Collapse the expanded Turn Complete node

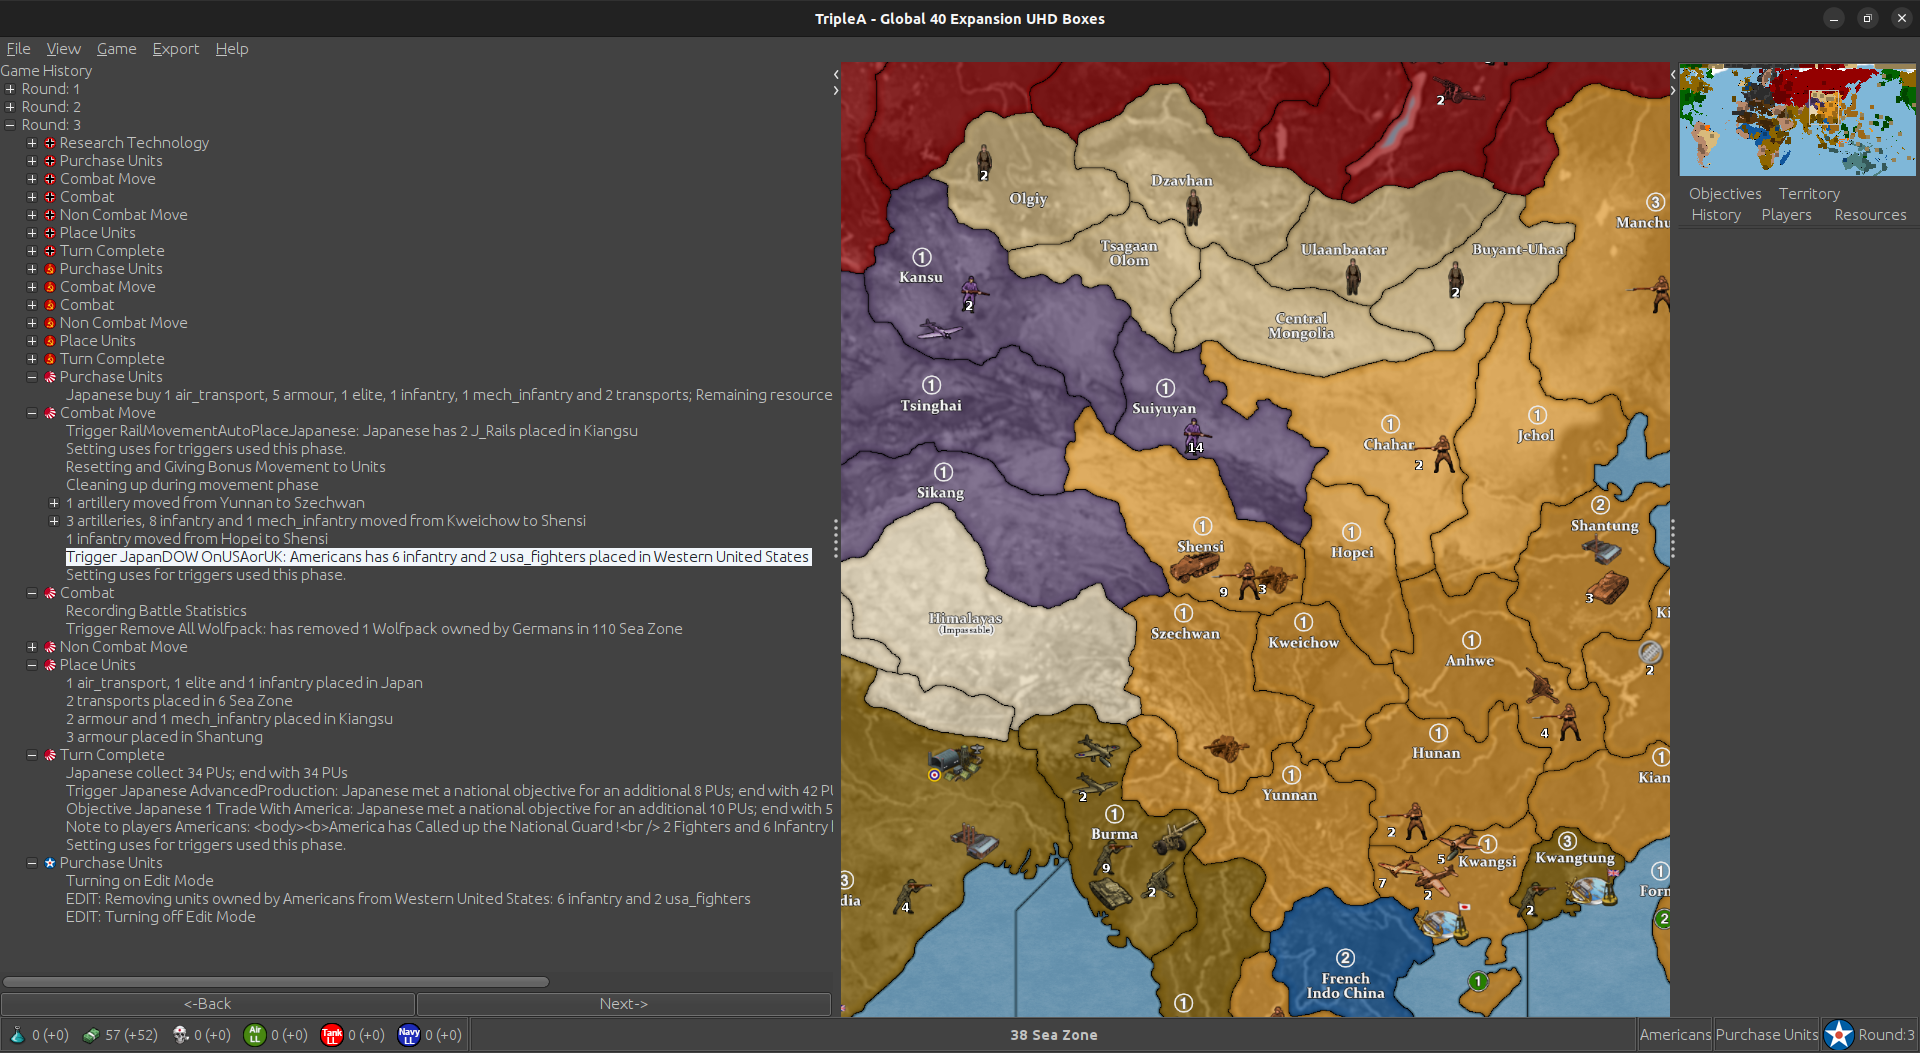pos(32,755)
